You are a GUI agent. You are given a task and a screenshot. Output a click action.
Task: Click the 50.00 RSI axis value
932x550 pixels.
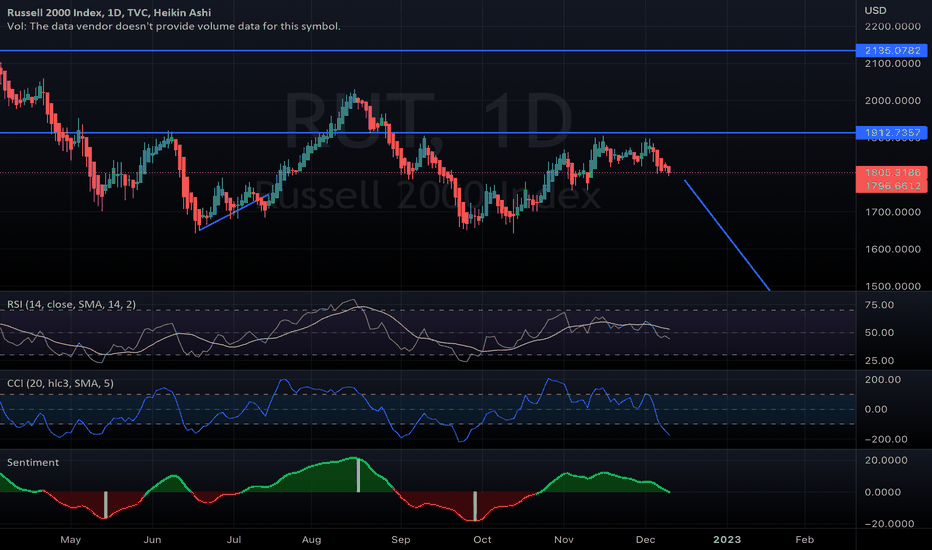[879, 333]
